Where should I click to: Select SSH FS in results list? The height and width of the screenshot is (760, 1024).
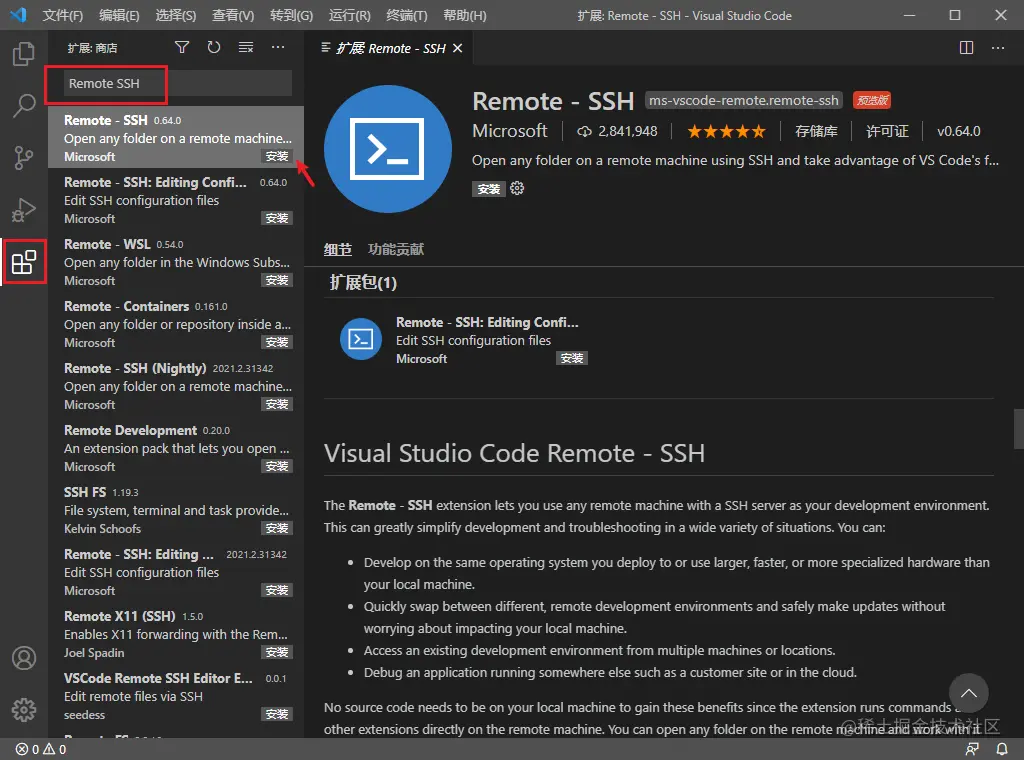click(176, 510)
